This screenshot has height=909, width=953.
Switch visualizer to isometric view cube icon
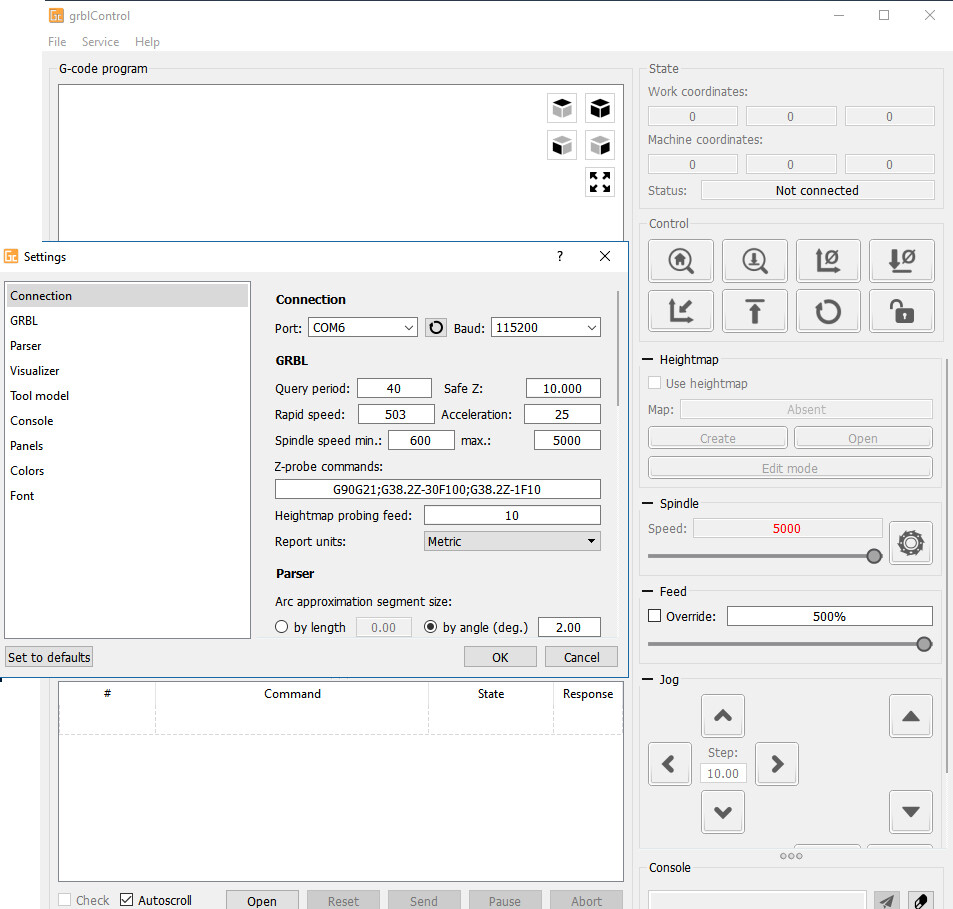600,107
